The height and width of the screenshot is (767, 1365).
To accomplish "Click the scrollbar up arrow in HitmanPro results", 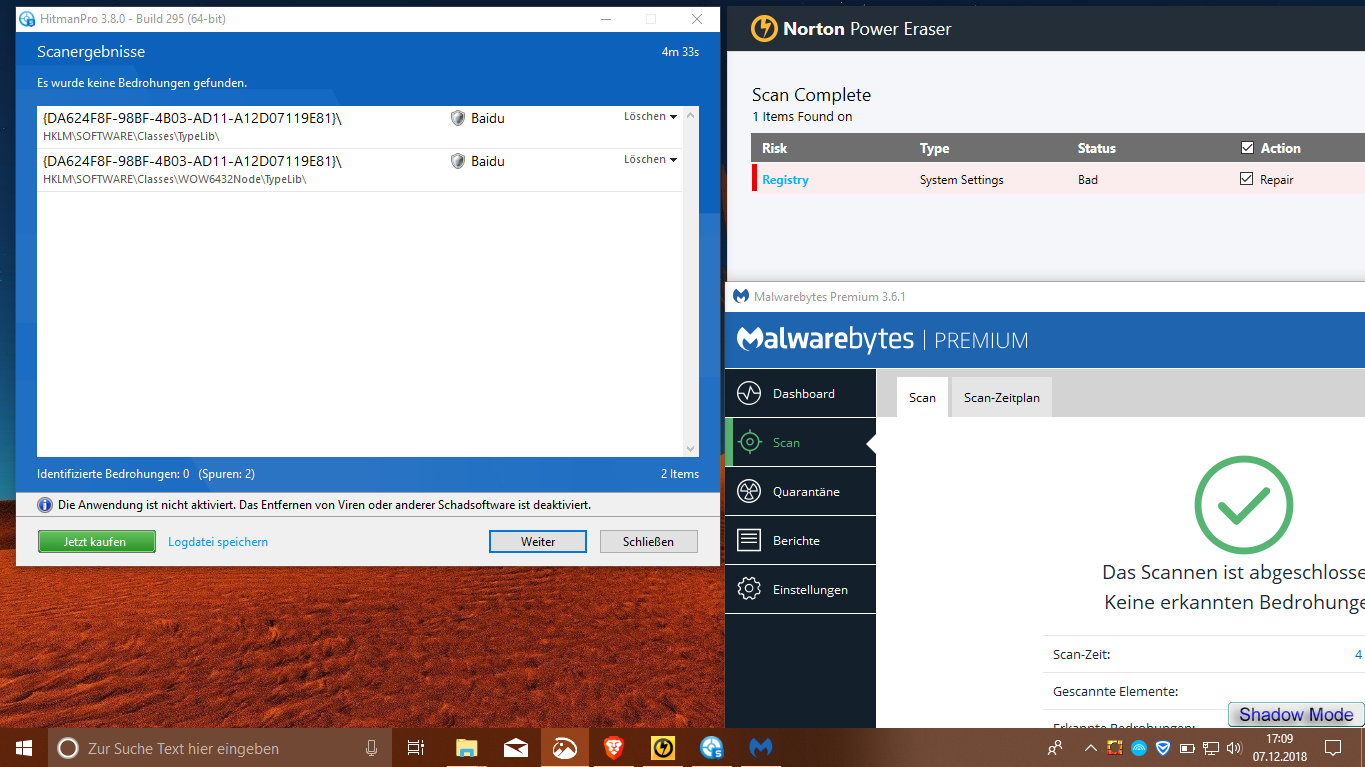I will pyautogui.click(x=690, y=116).
